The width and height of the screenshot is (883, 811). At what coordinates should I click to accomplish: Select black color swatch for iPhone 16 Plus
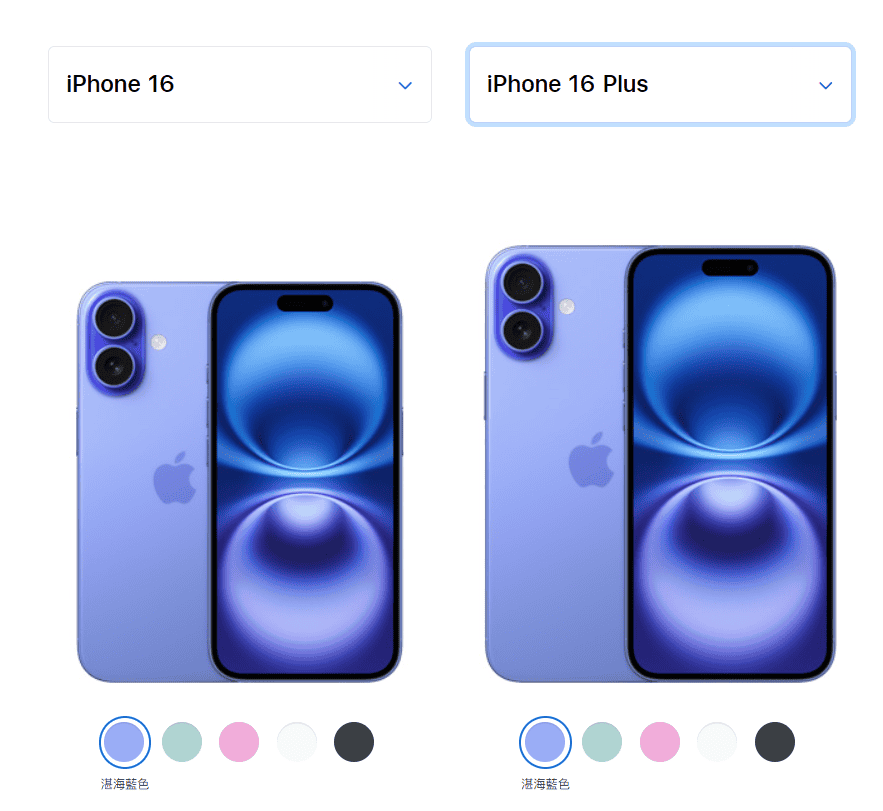(775, 742)
